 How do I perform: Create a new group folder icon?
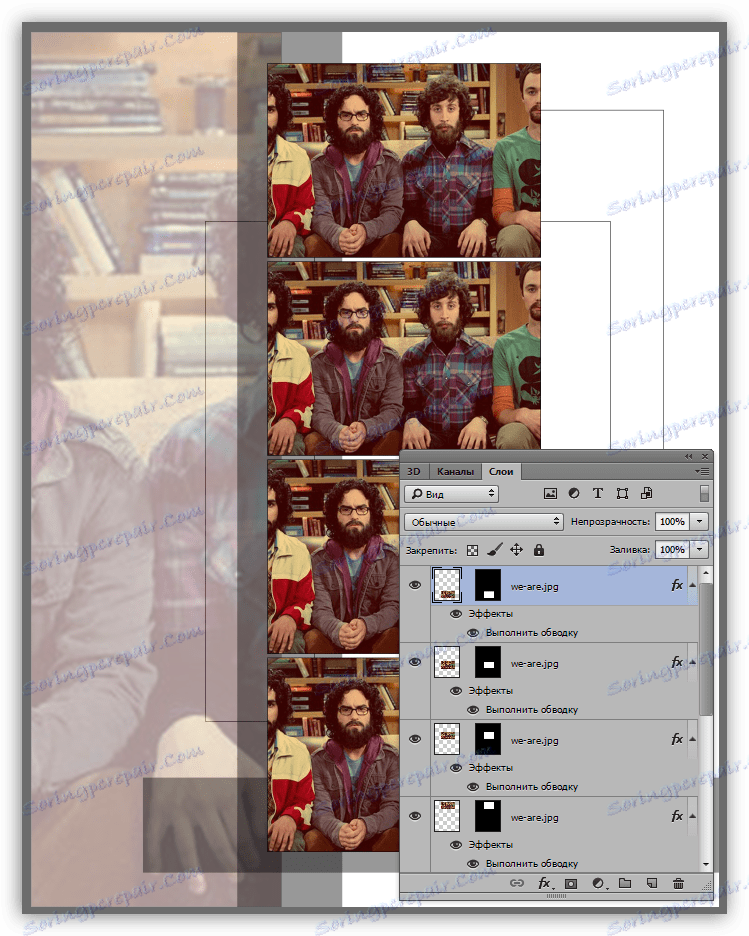coord(625,882)
